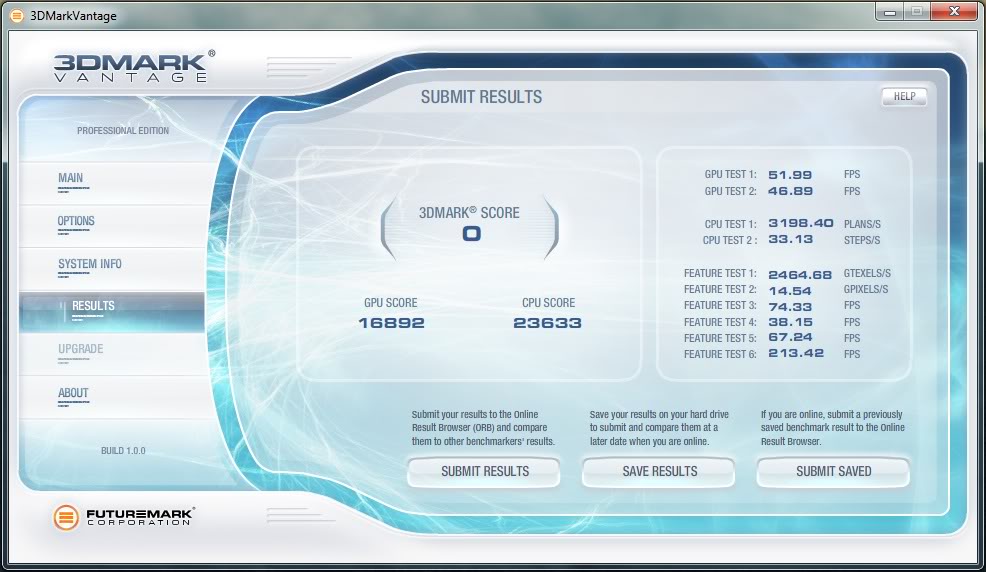The height and width of the screenshot is (572, 986).
Task: Click the orange Futuremark logo icon
Action: (66, 517)
